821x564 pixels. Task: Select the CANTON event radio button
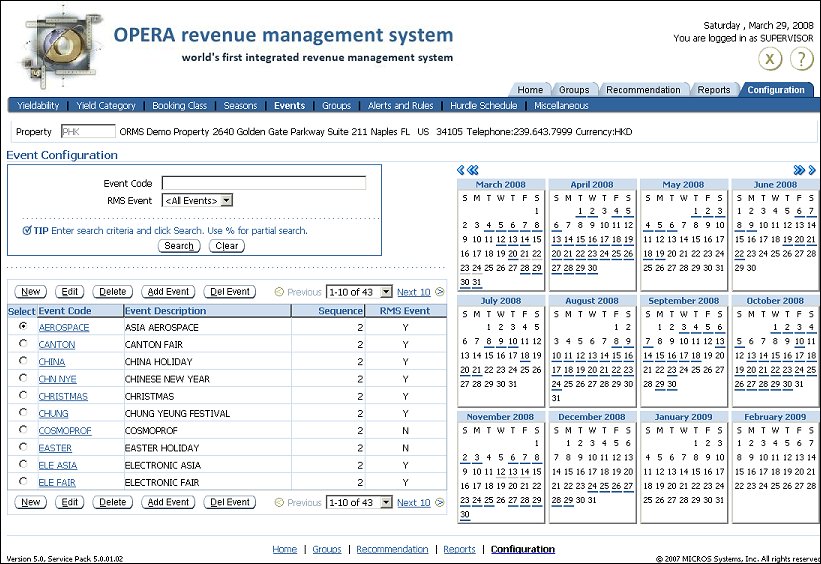23,344
